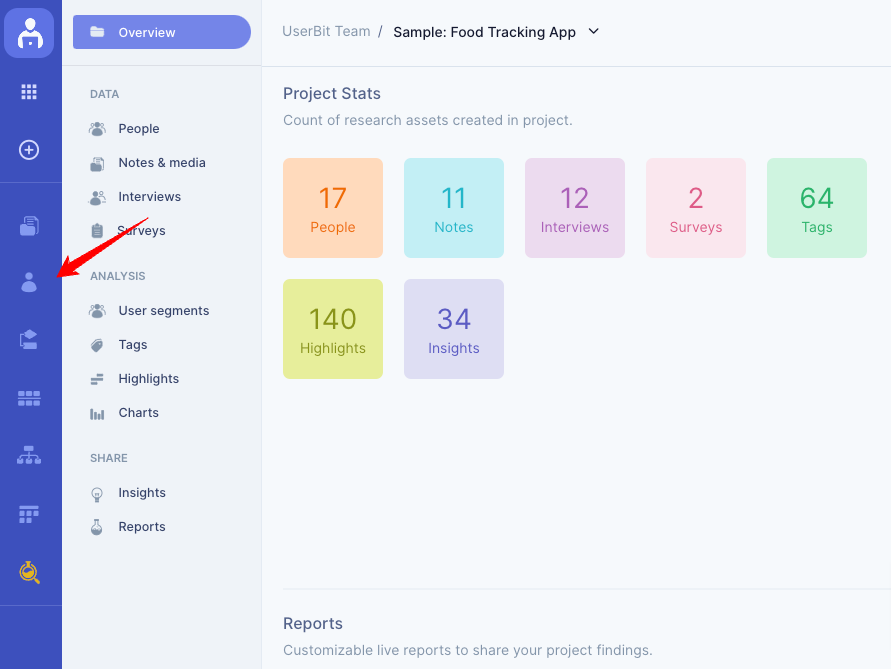Screen dimensions: 891x669
Task: Click the plus circle add icon
Action: tap(29, 150)
